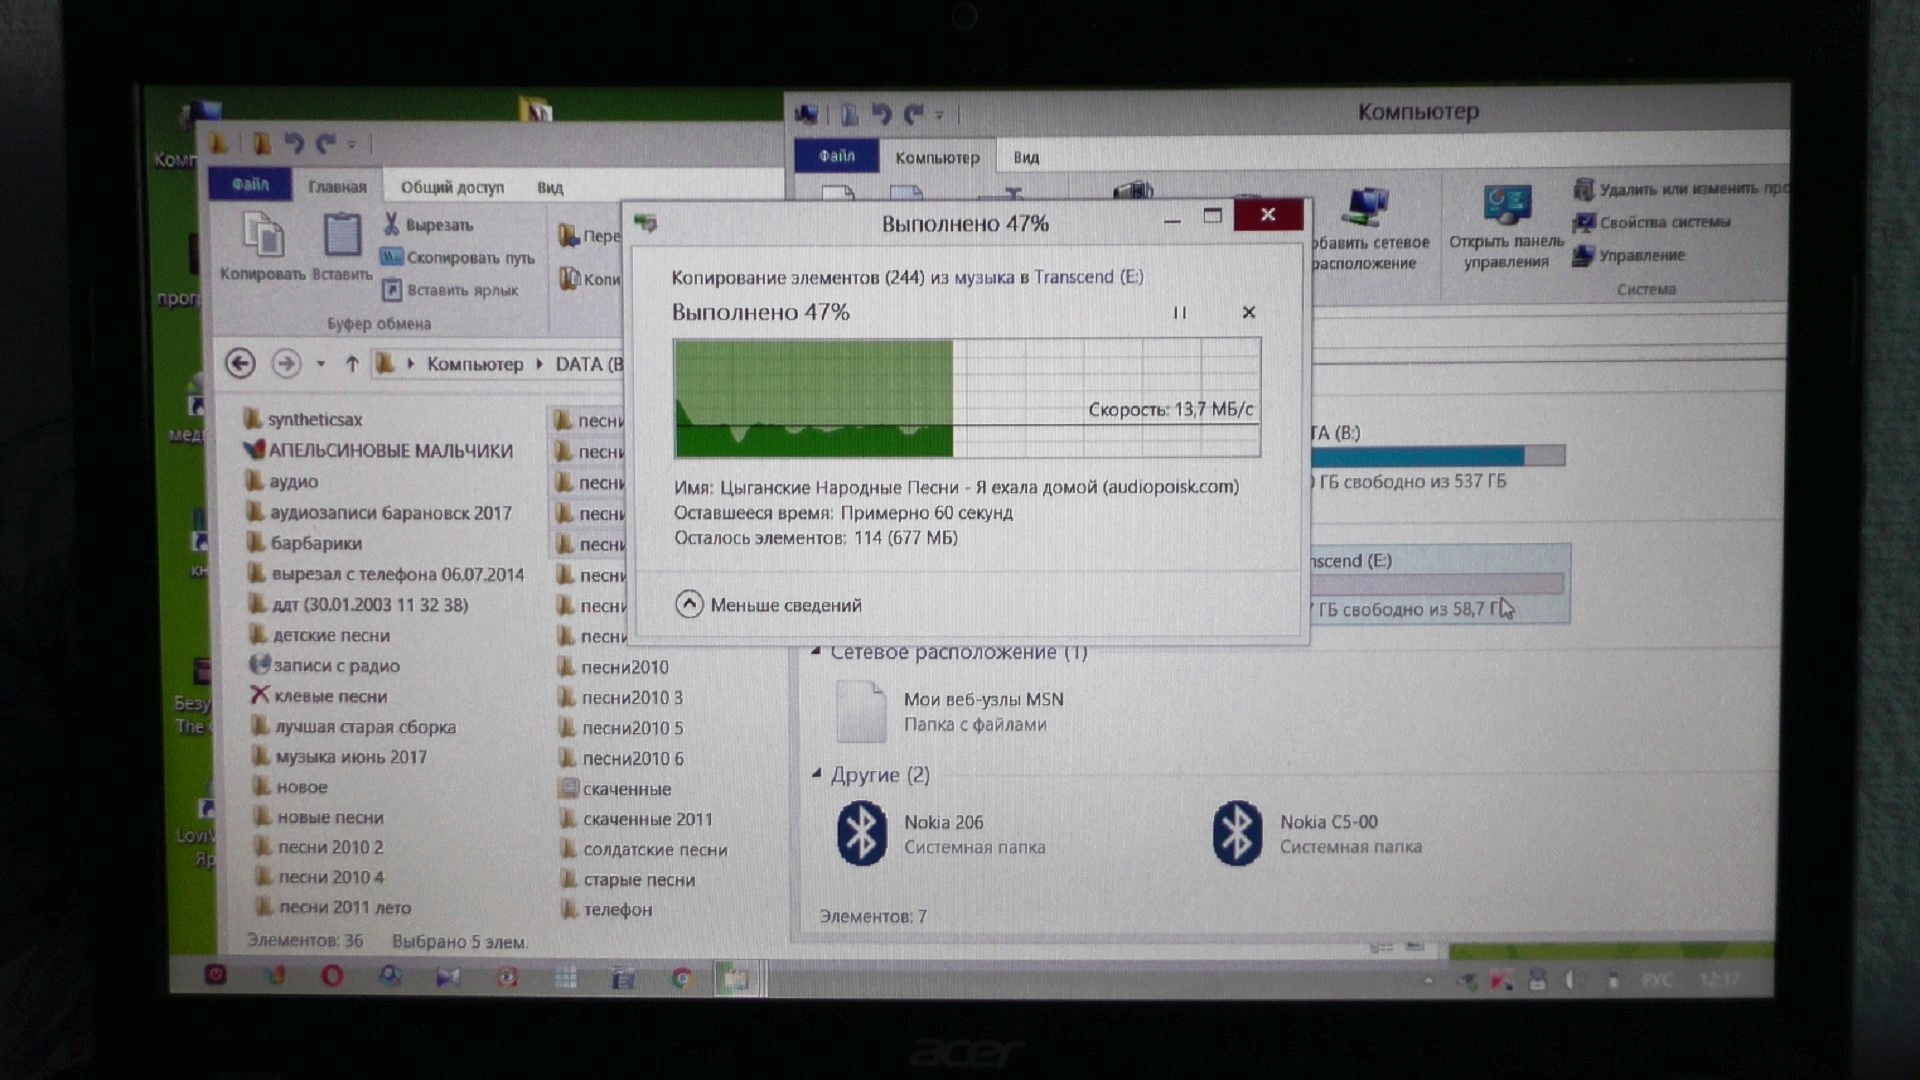Switch to details view in Компьютер window
This screenshot has height=1080, width=1920.
point(1381,946)
